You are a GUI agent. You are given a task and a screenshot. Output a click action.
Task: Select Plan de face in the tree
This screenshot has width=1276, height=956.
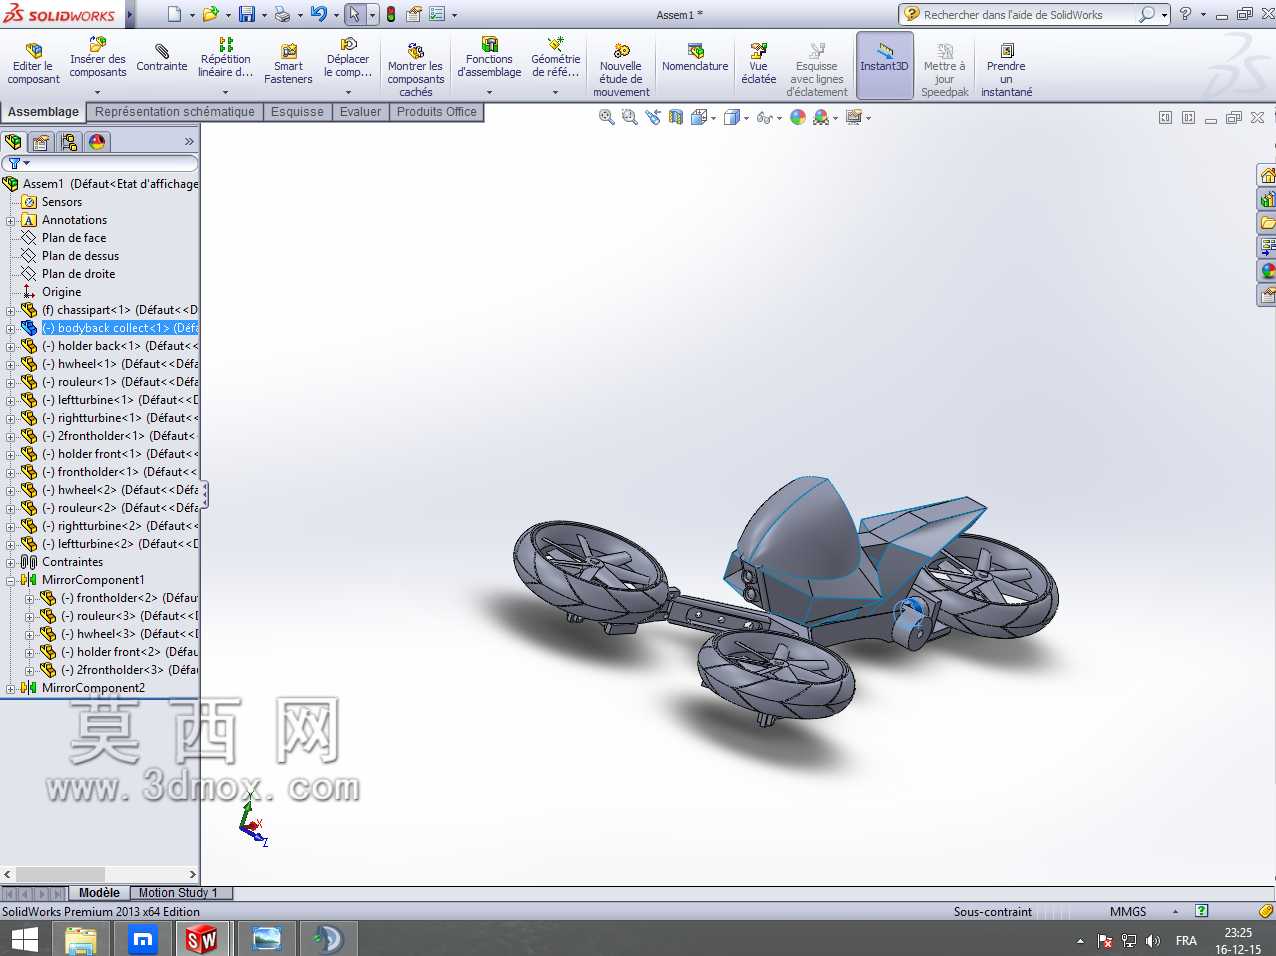pyautogui.click(x=74, y=238)
